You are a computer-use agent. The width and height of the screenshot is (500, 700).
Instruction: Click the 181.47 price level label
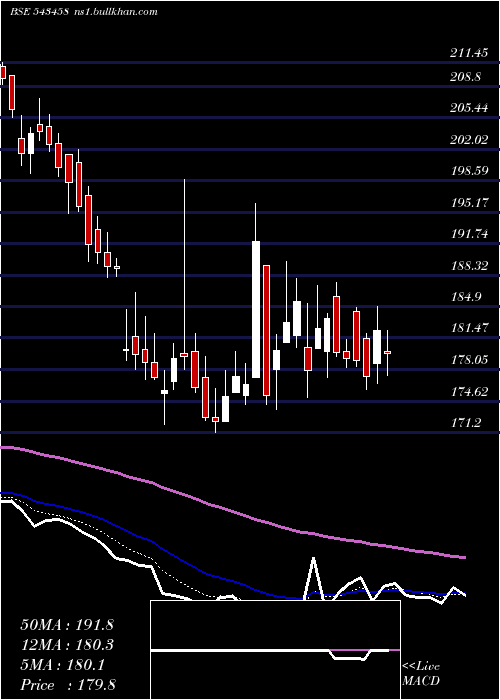point(469,328)
